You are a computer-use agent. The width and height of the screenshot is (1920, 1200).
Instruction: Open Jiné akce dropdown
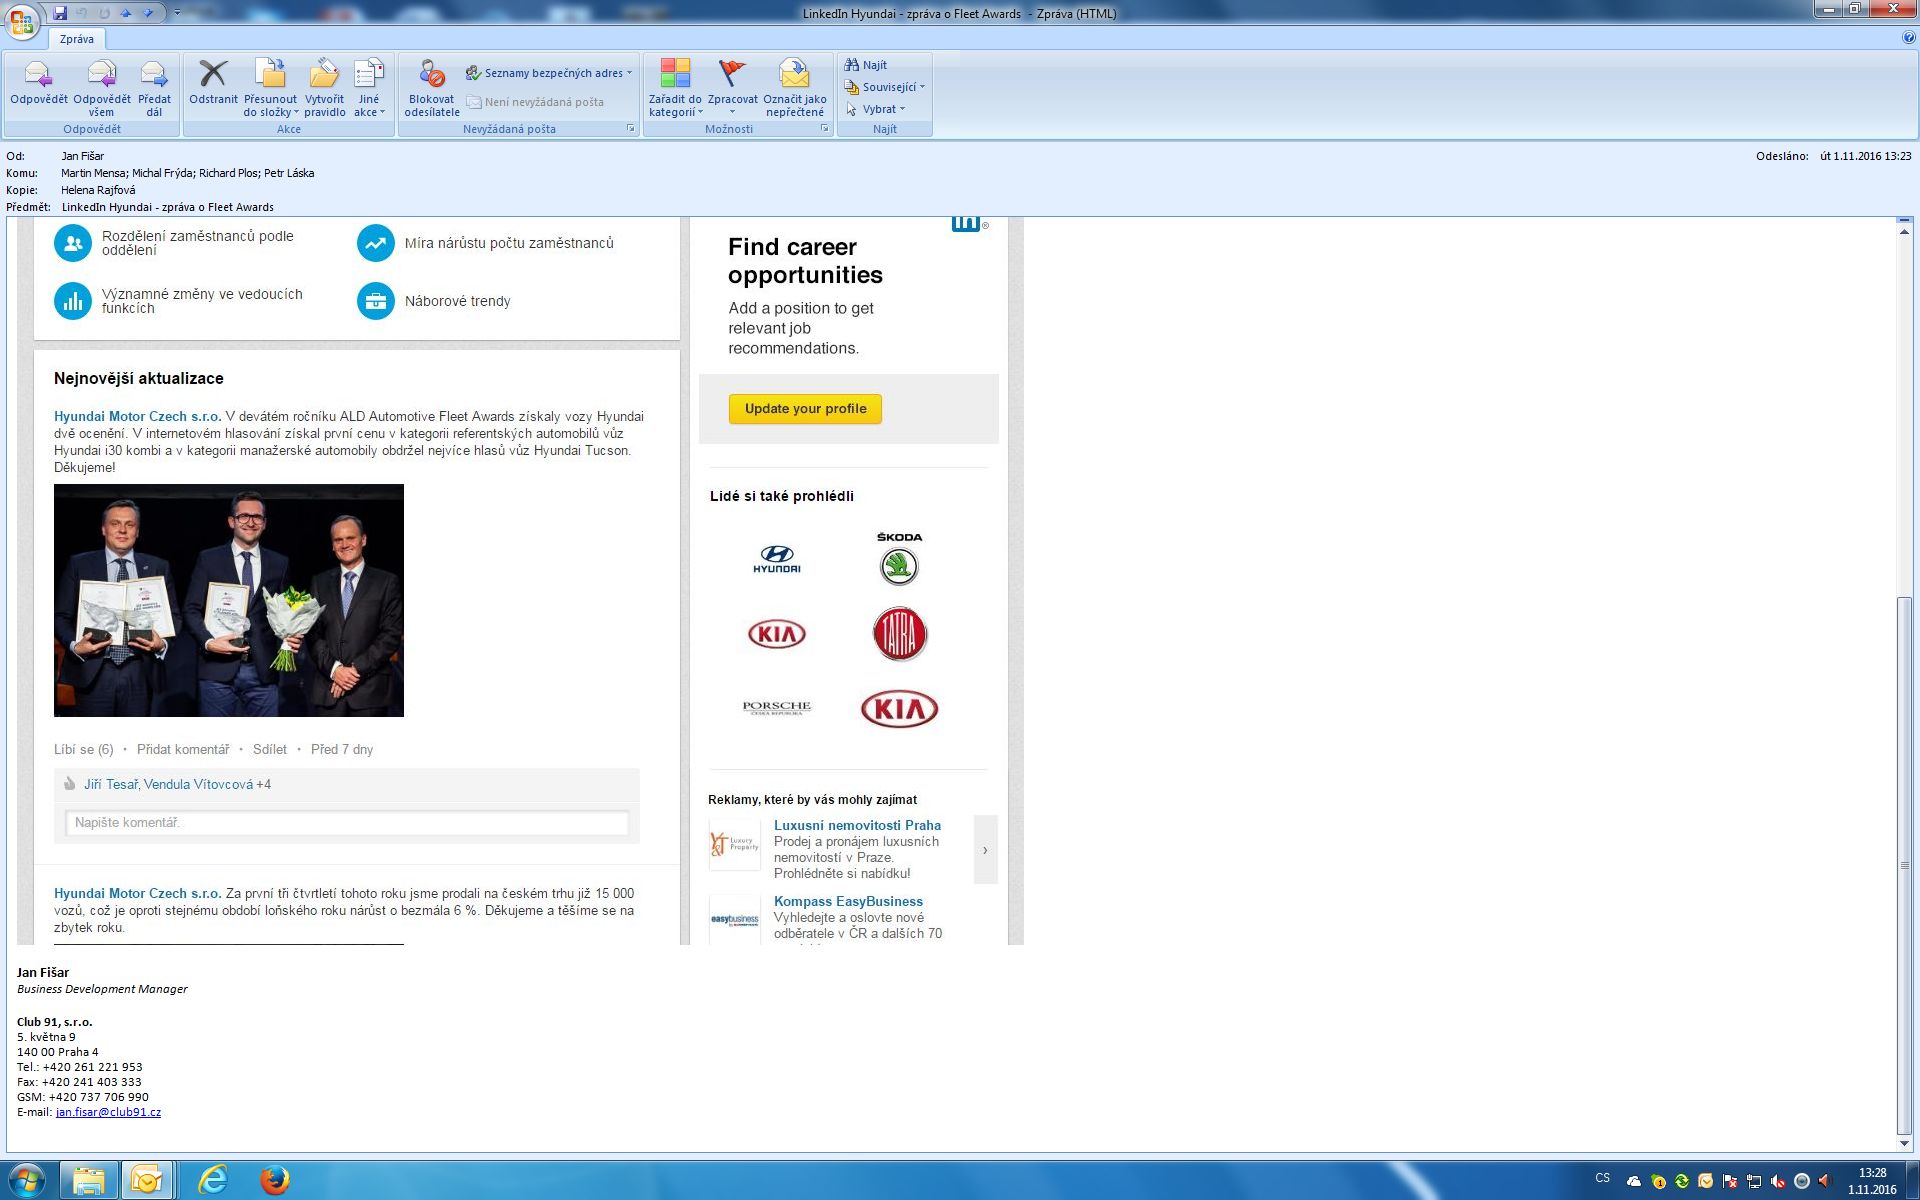tap(369, 87)
